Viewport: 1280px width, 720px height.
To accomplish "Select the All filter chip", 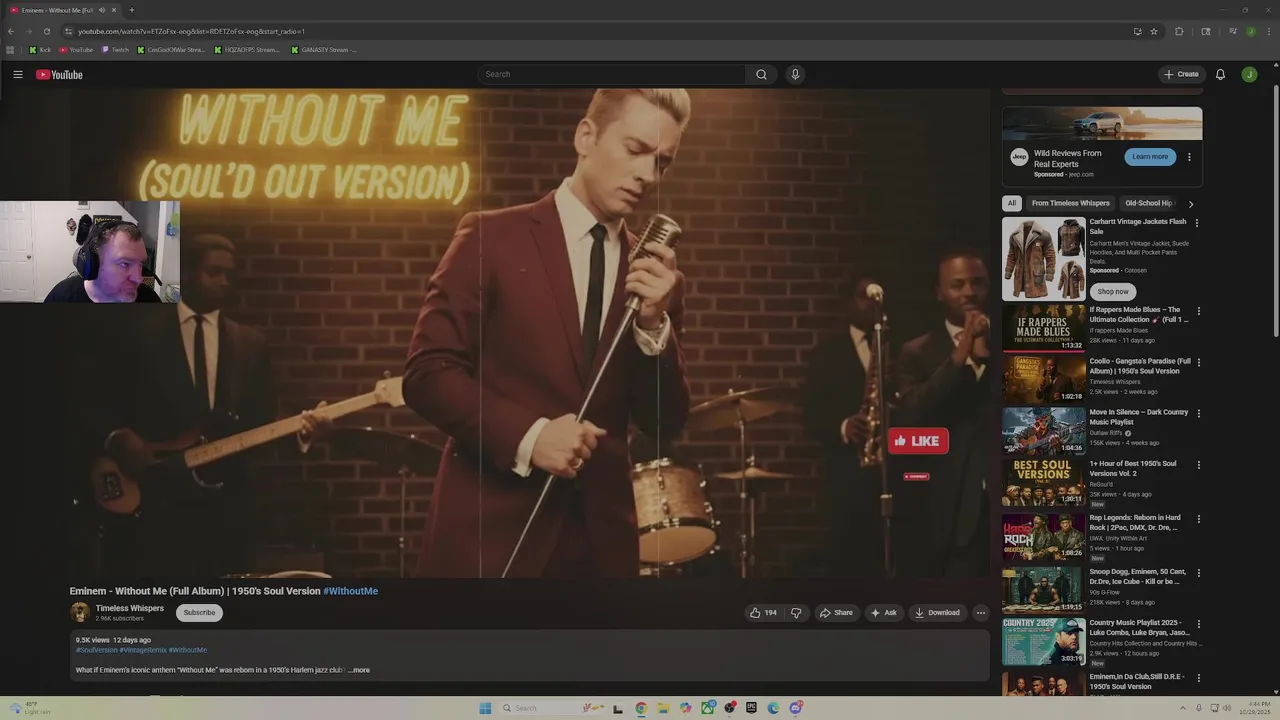I will (1011, 203).
